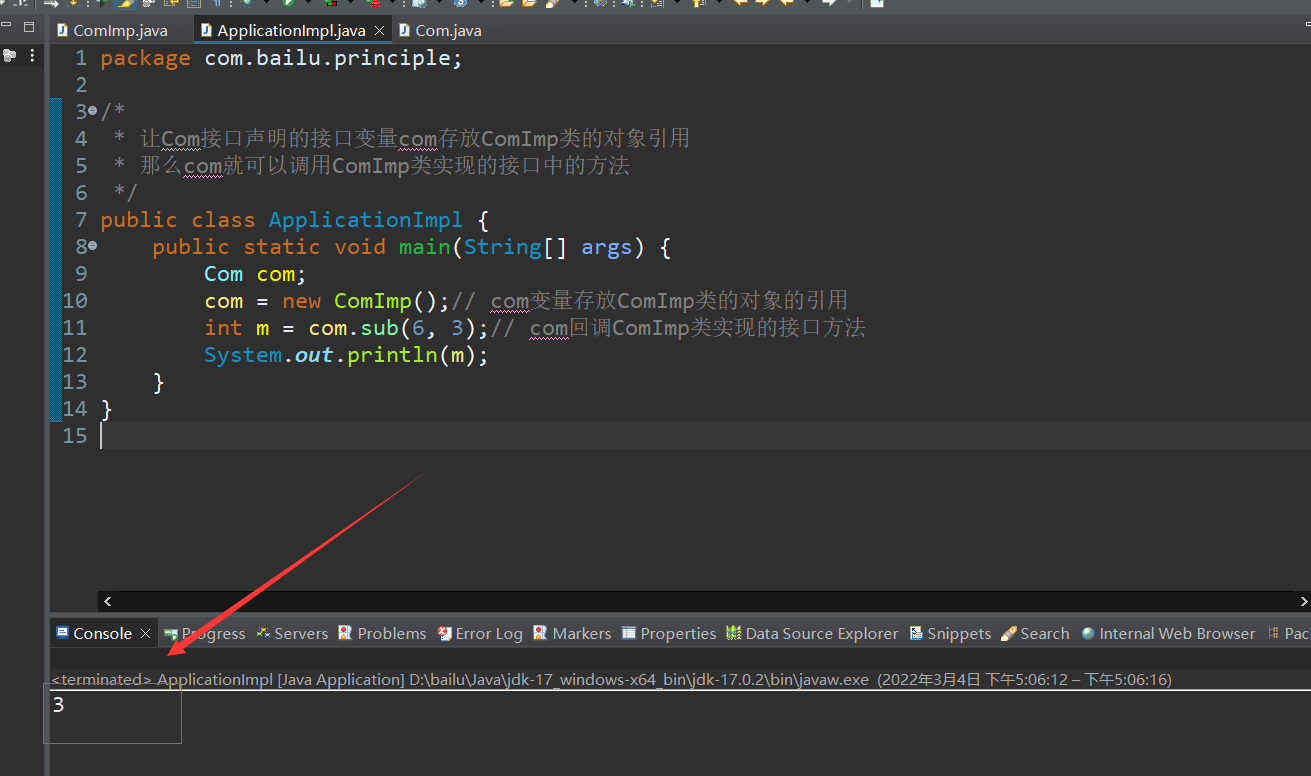Click line number 12 in gutter
This screenshot has height=776, width=1311.
pos(75,355)
